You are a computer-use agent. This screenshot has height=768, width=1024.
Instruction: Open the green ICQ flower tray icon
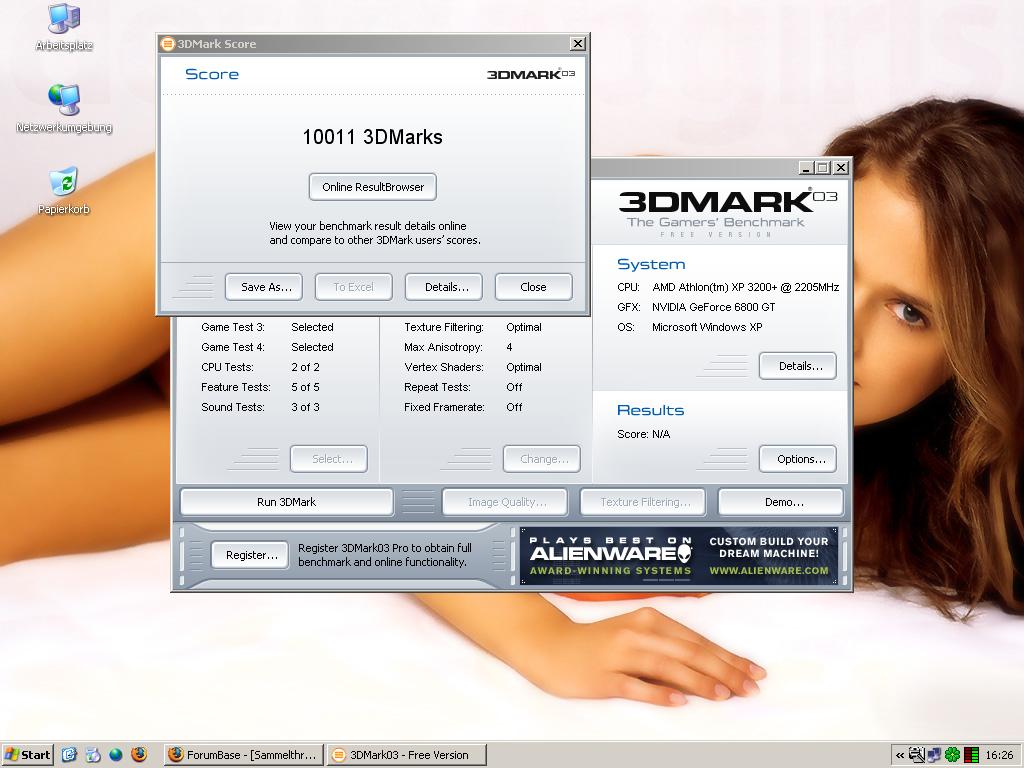(953, 755)
